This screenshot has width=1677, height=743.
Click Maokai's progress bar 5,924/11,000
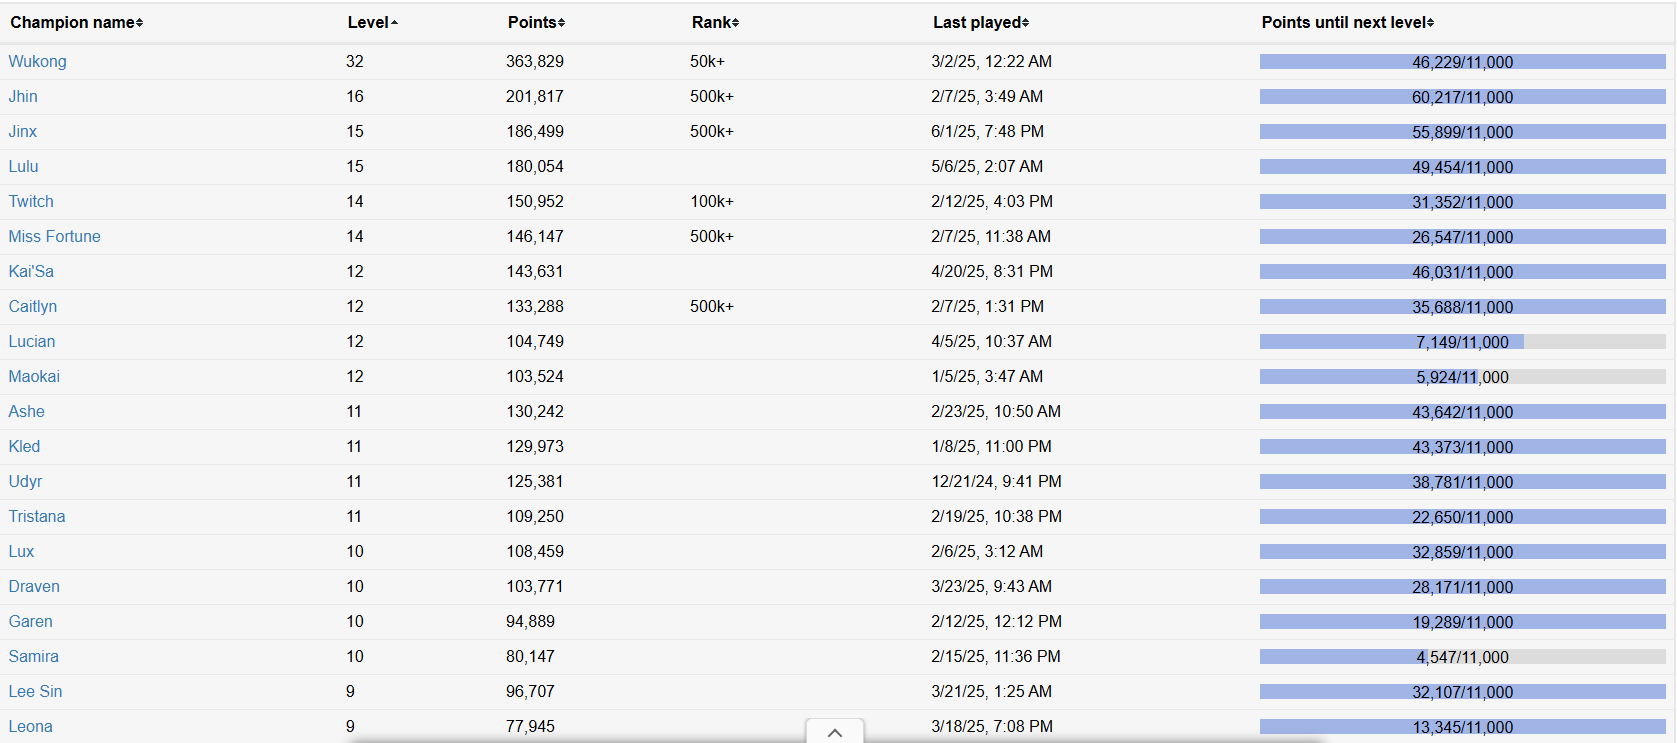[x=1463, y=377]
